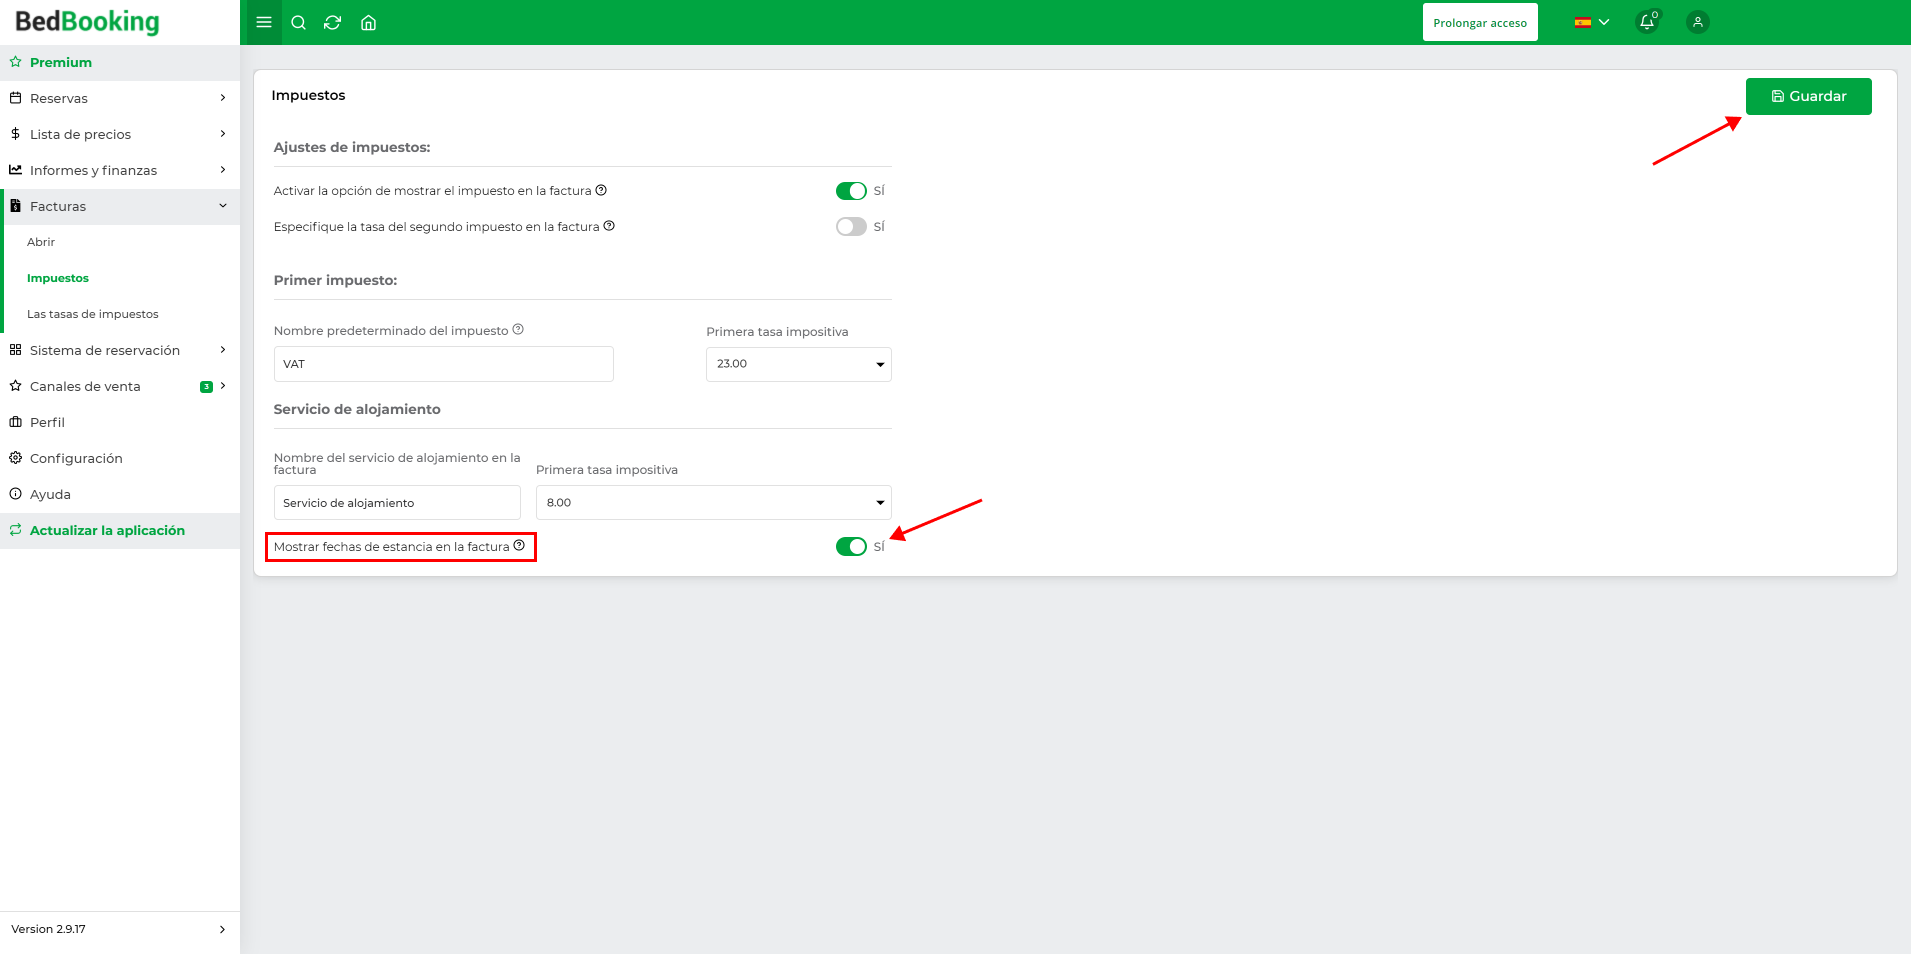Click the help icon beside Mostrar fechas de estancia

click(x=519, y=546)
